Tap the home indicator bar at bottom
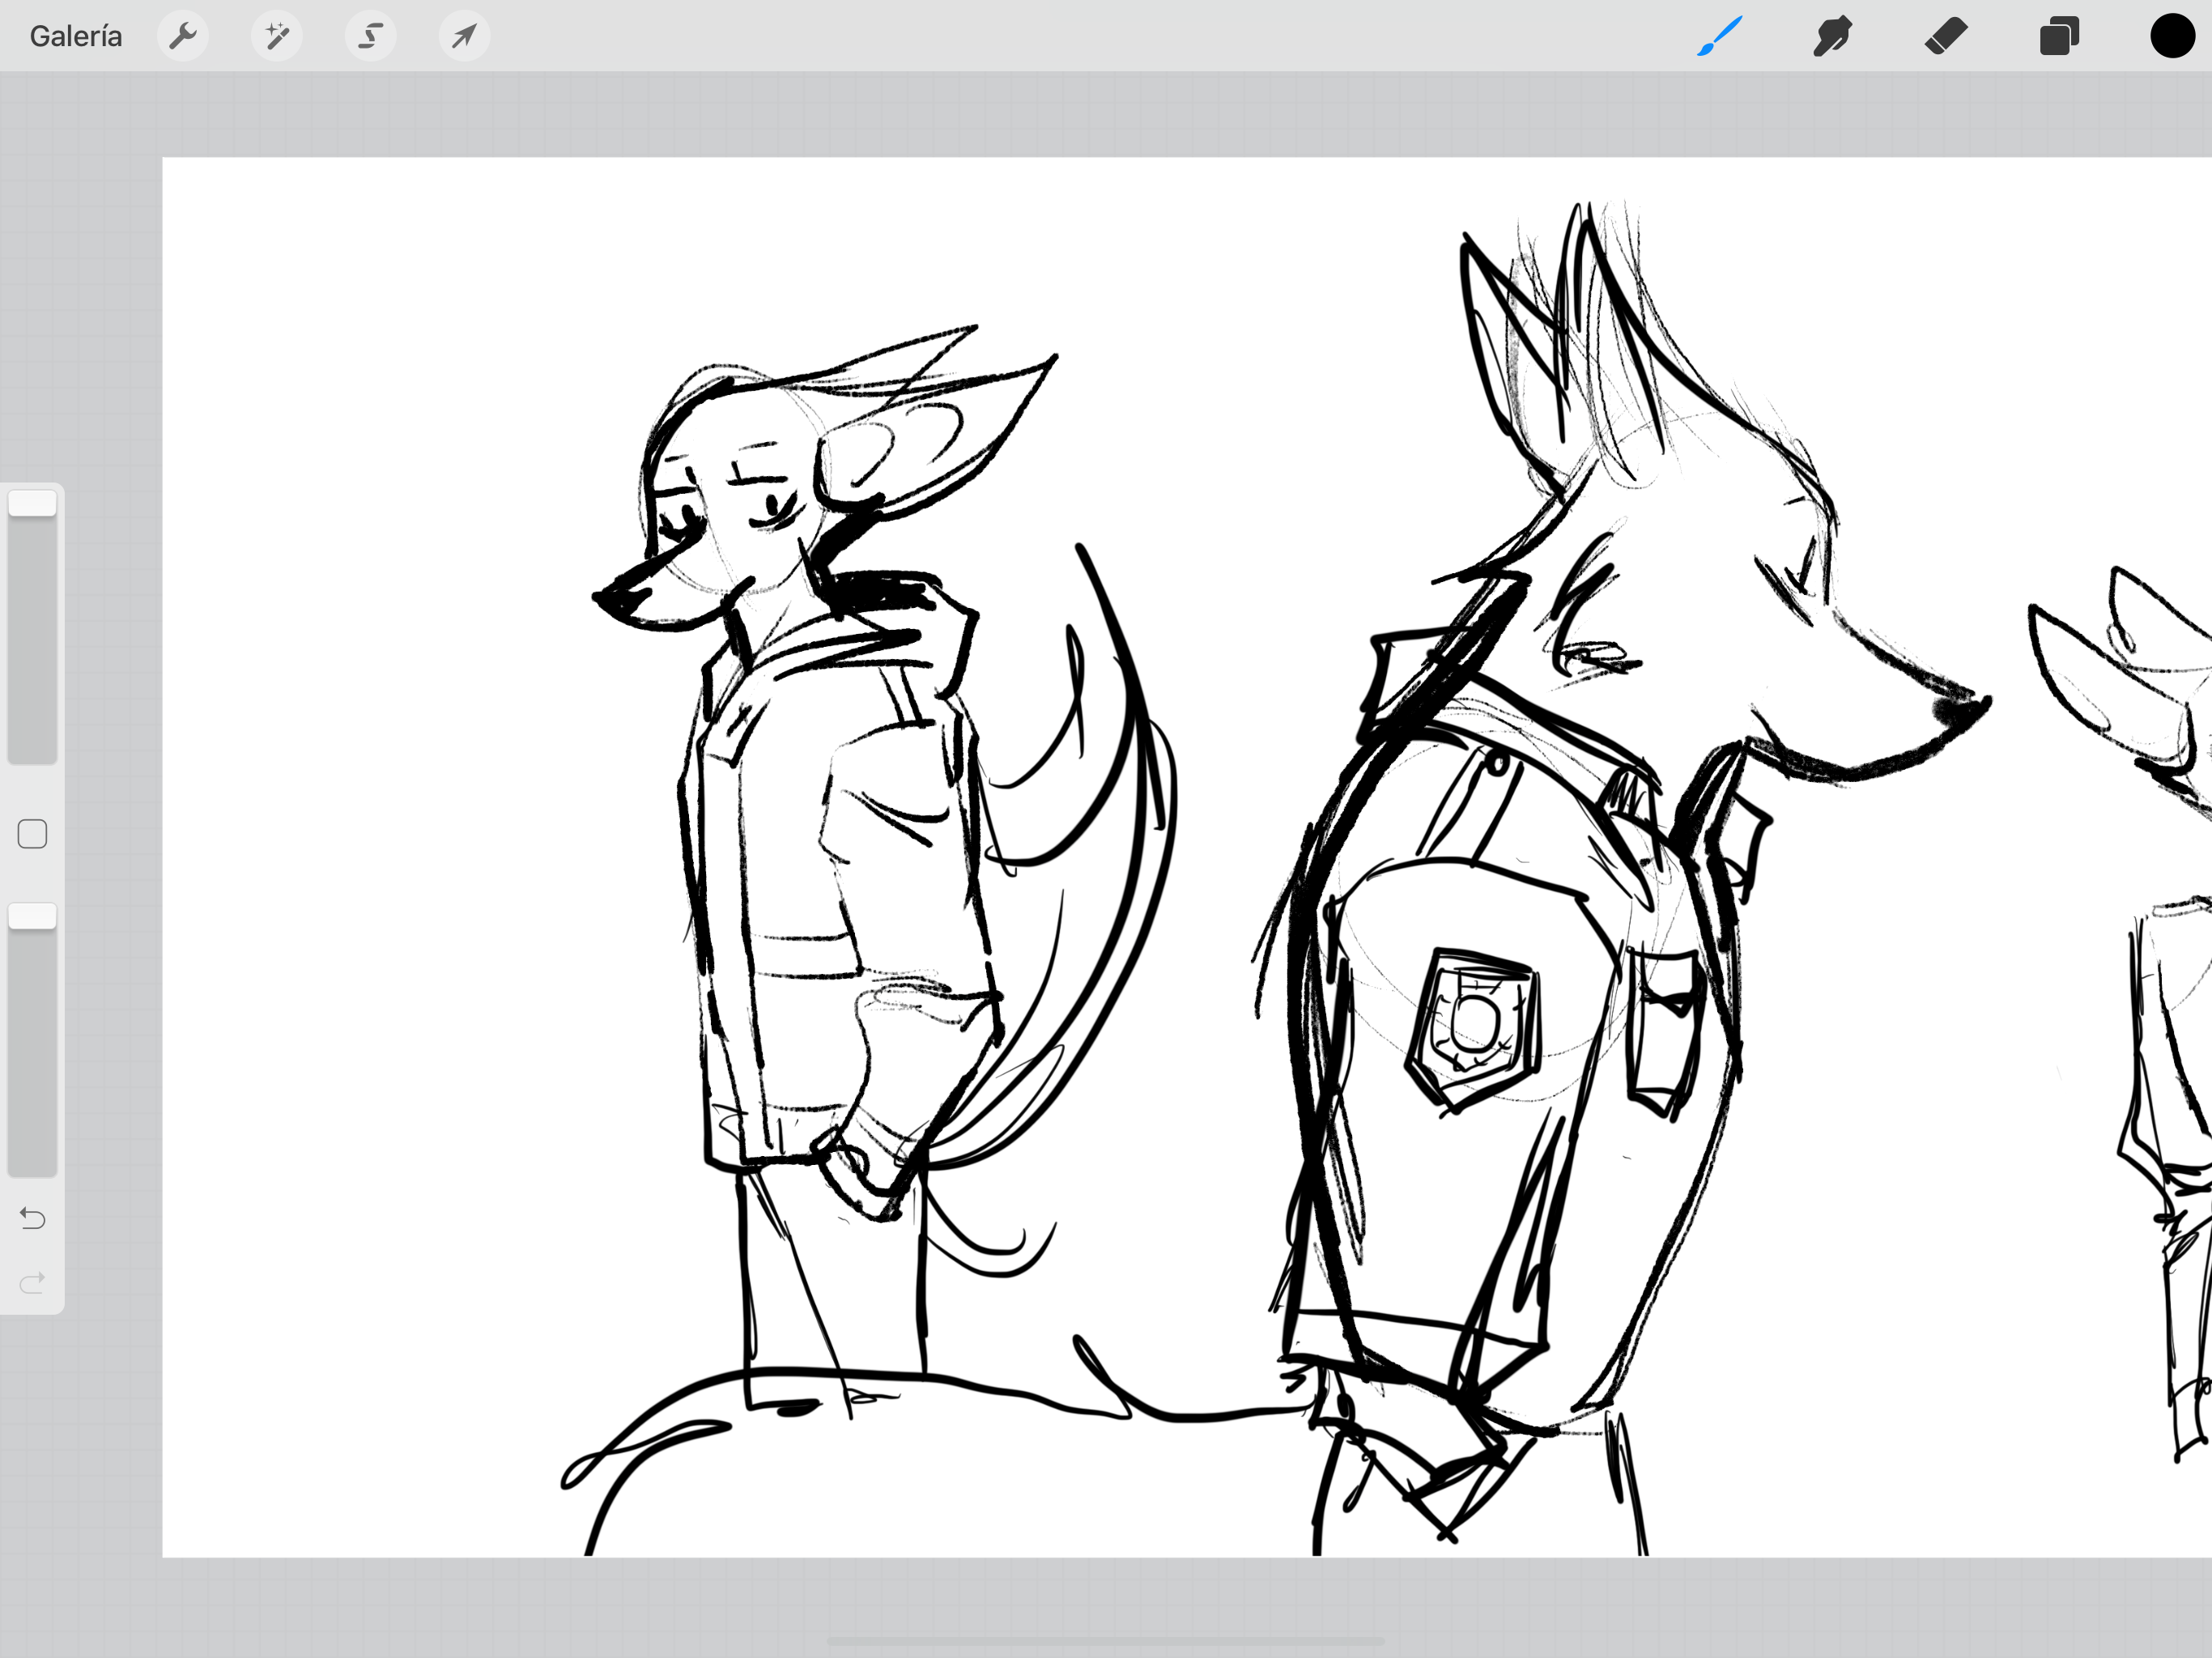 (1105, 1641)
